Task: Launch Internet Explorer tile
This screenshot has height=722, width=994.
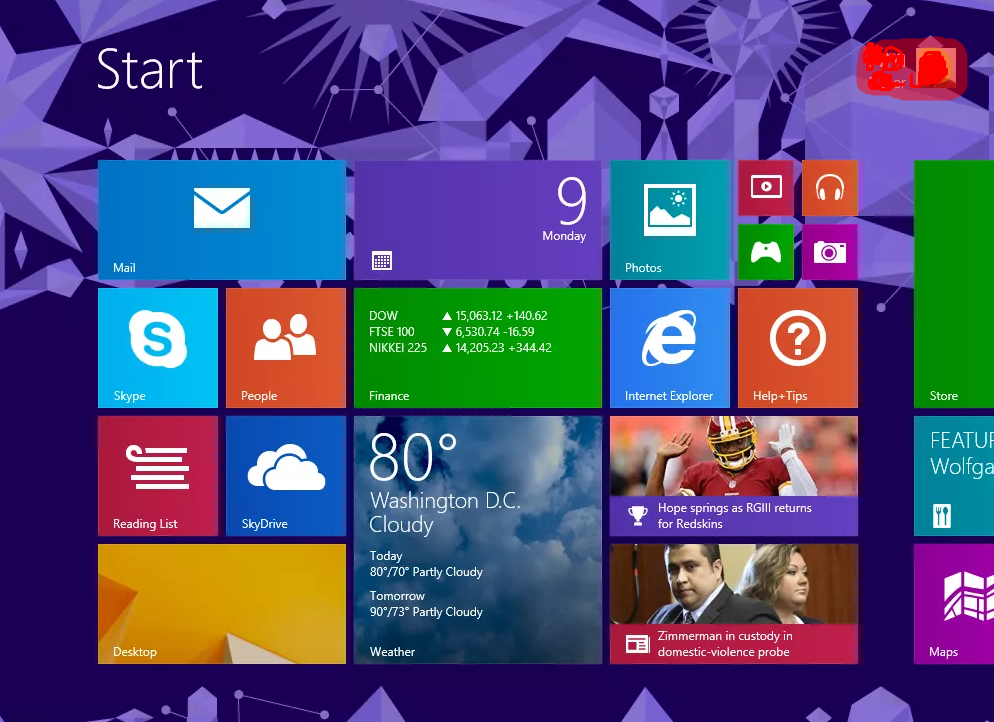Action: point(670,348)
